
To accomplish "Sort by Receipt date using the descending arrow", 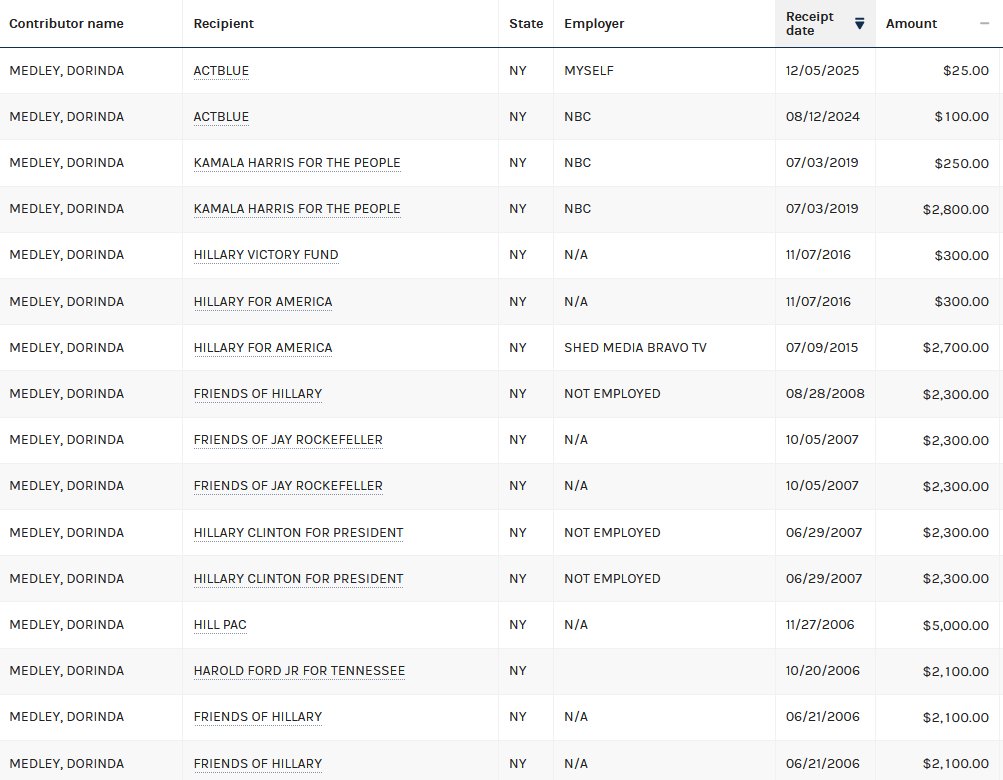I will pyautogui.click(x=860, y=24).
